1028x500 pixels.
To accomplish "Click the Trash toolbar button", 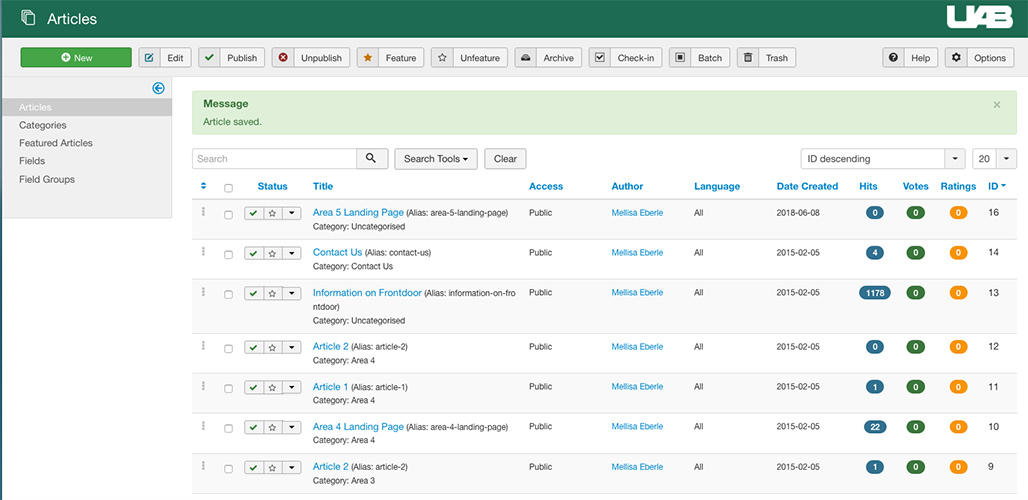I will [x=767, y=58].
